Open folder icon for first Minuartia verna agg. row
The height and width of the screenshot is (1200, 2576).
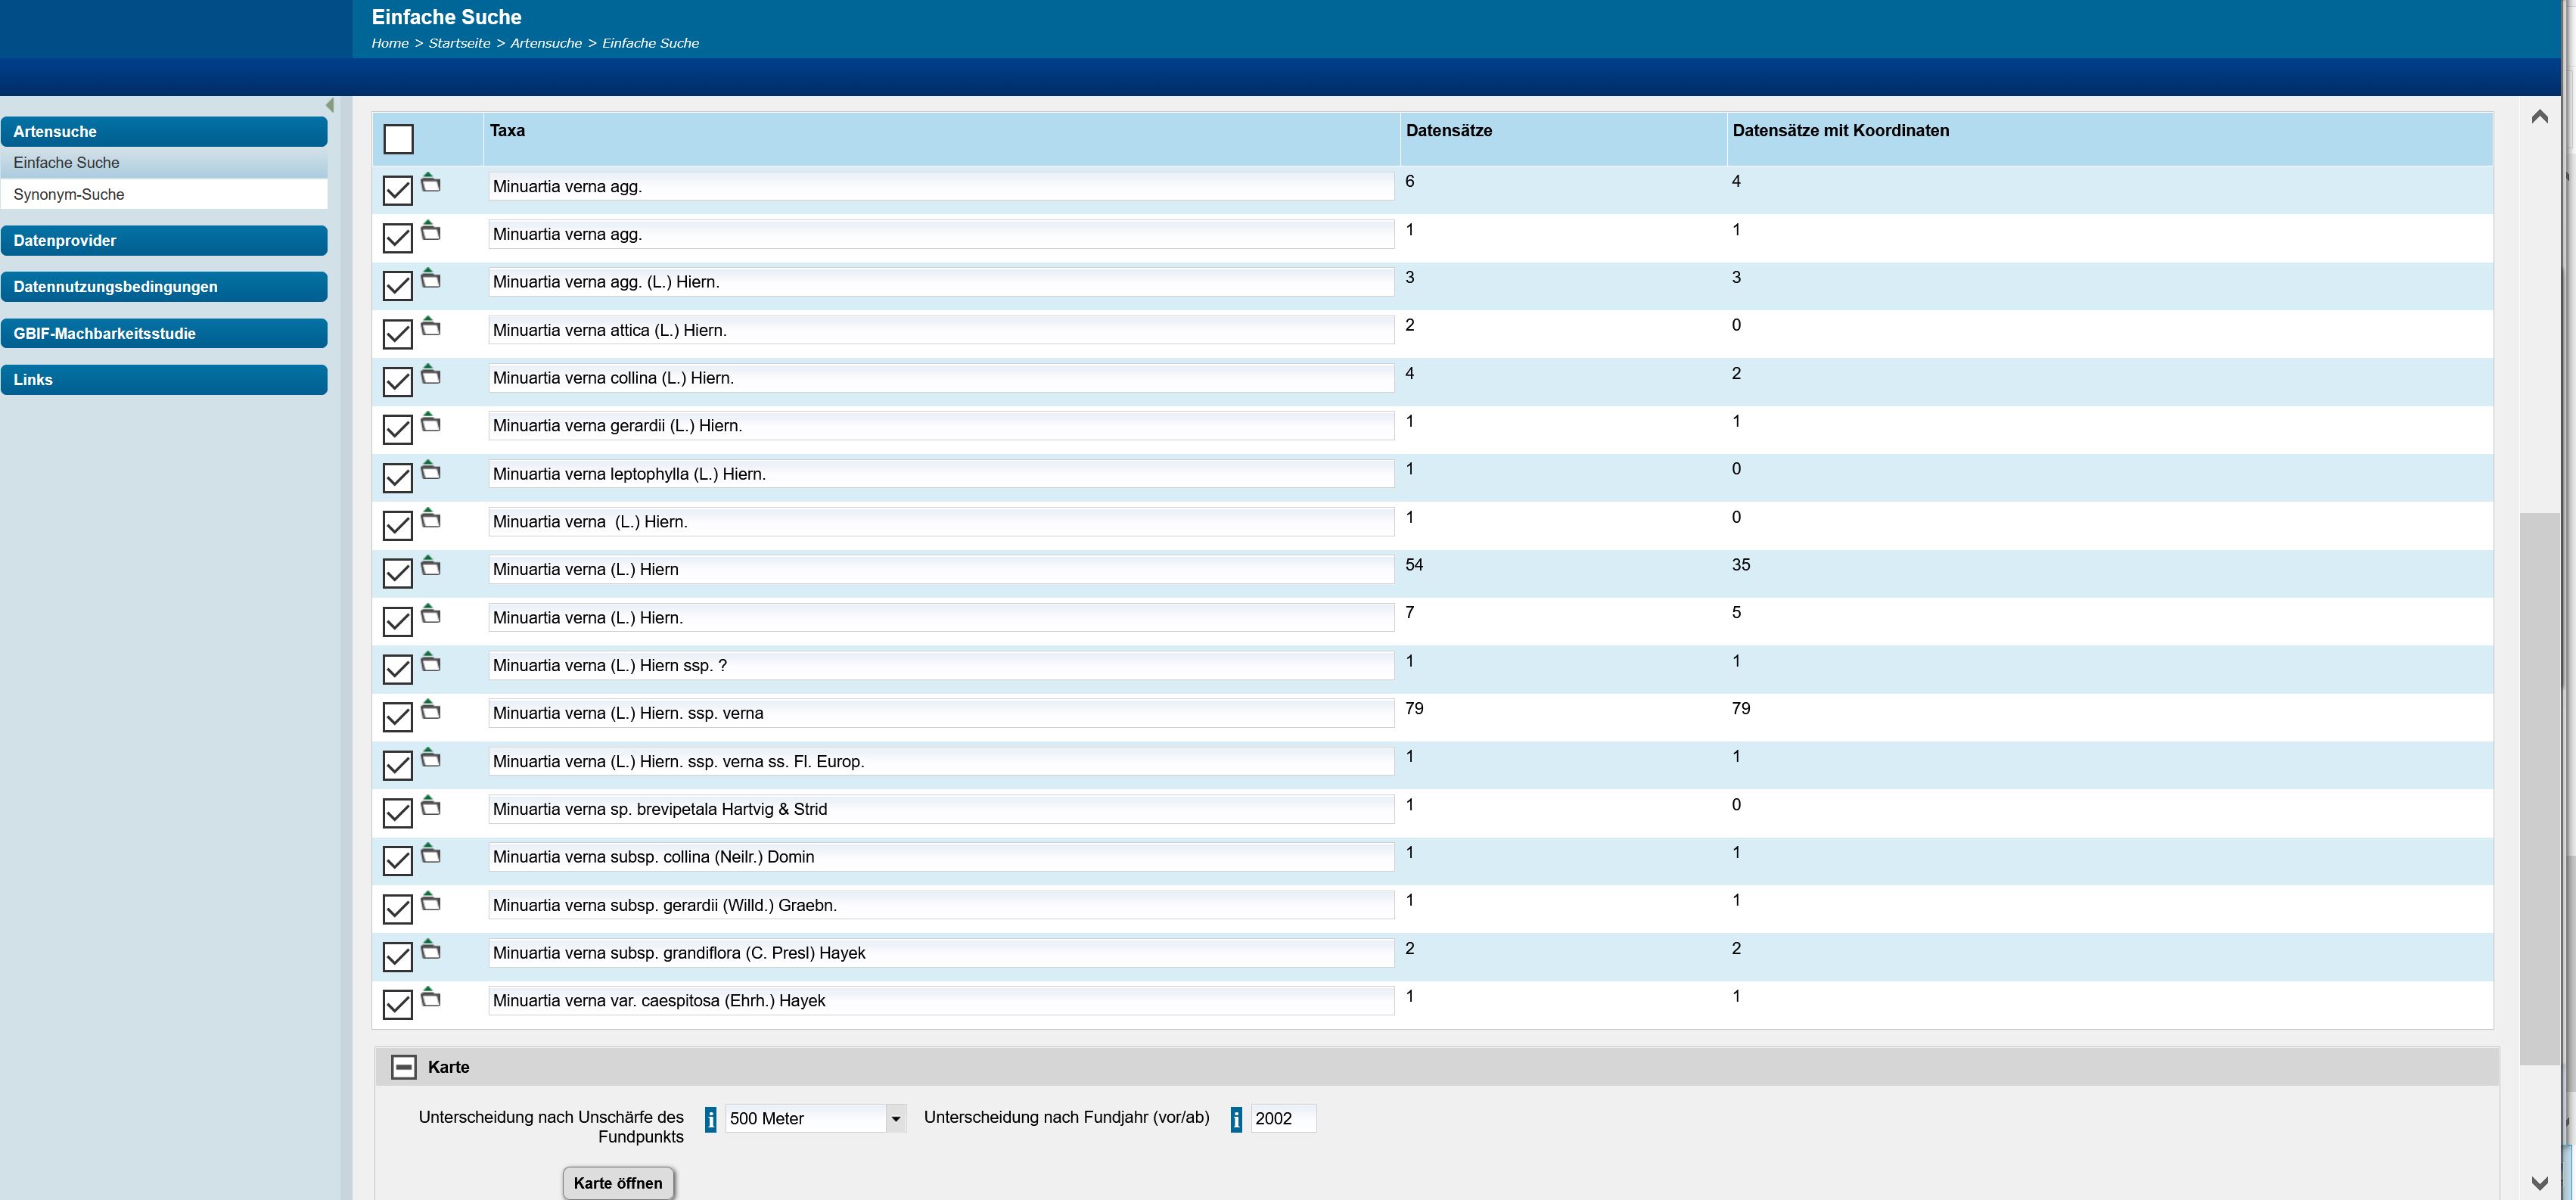(430, 183)
